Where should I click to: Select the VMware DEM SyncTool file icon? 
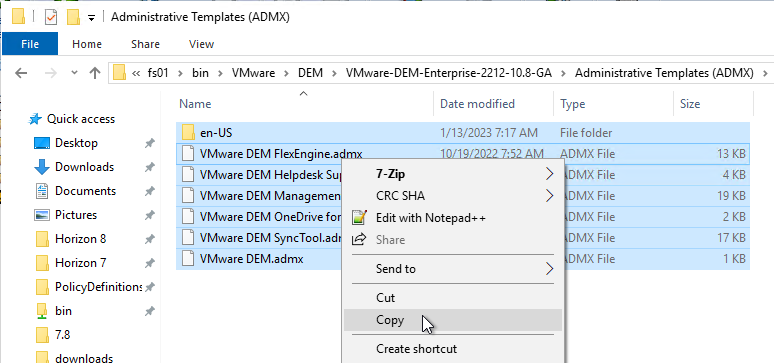tap(188, 238)
